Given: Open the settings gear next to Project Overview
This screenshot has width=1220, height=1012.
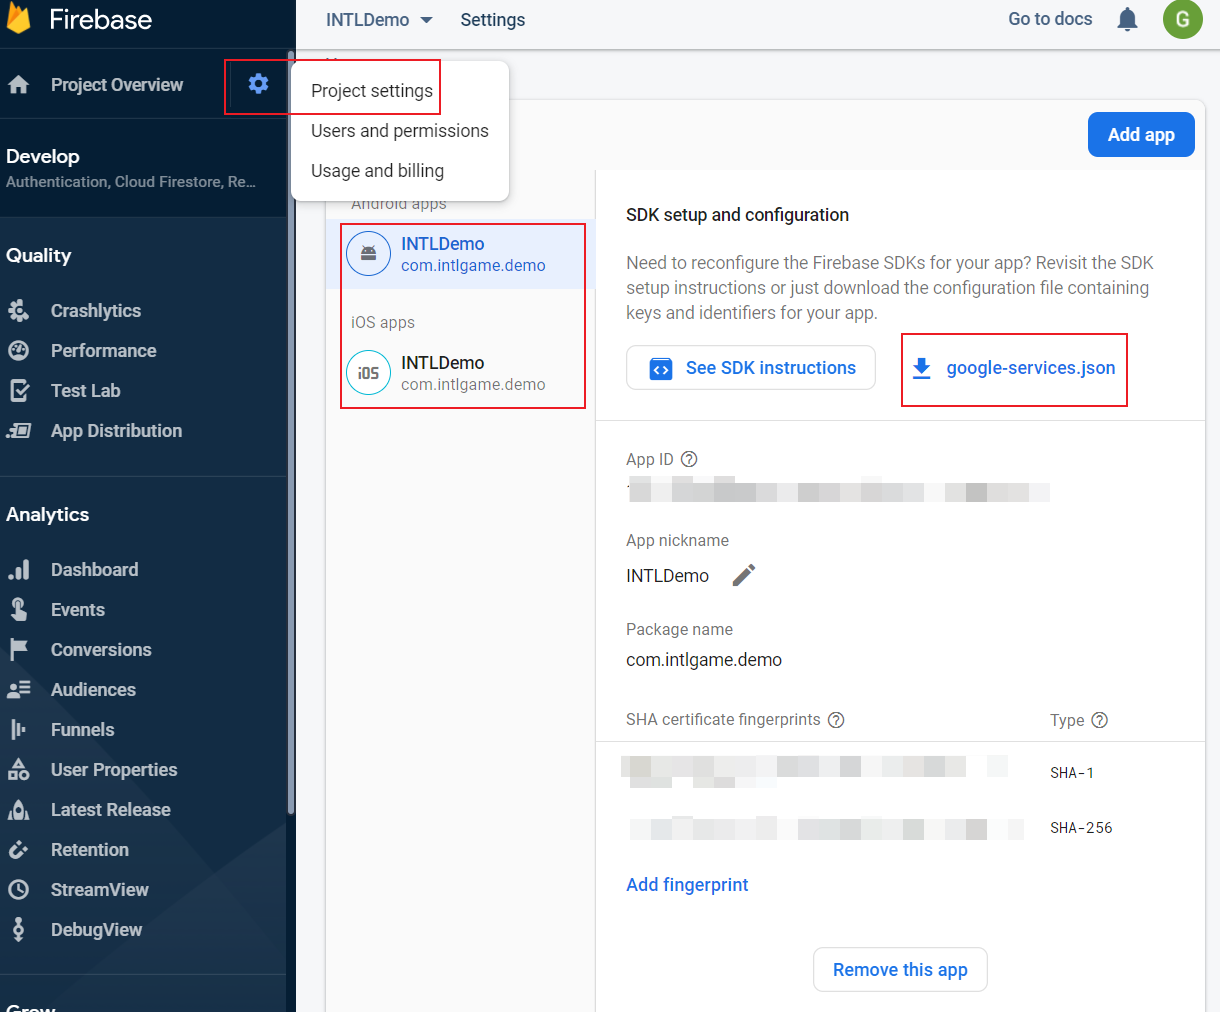Looking at the screenshot, I should pyautogui.click(x=257, y=85).
